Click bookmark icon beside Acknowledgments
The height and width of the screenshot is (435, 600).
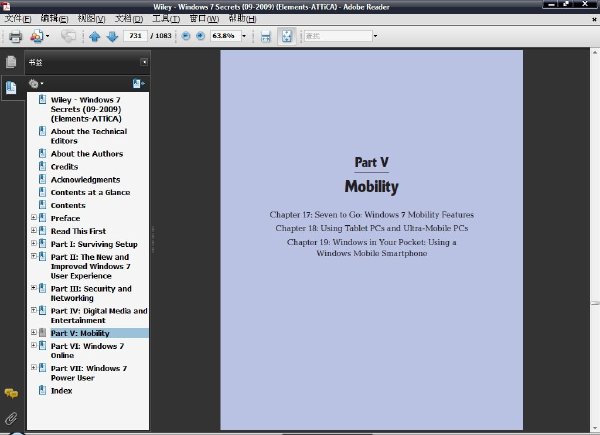pos(42,179)
